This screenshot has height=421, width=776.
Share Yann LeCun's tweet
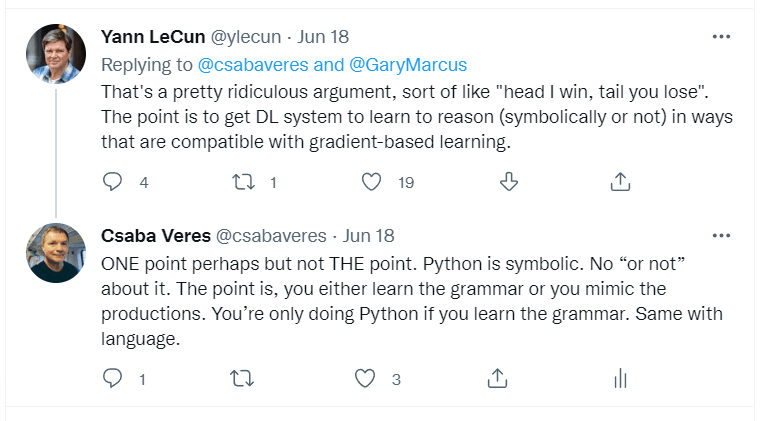(x=620, y=182)
